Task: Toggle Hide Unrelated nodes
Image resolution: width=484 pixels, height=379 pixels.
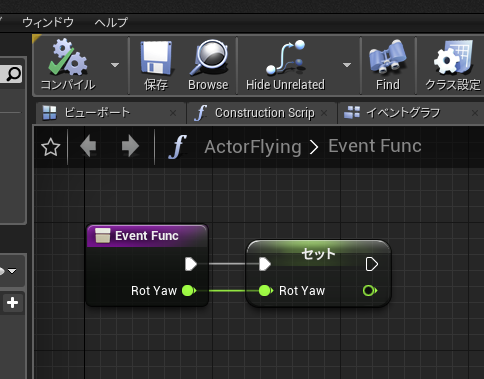Action: tap(285, 66)
